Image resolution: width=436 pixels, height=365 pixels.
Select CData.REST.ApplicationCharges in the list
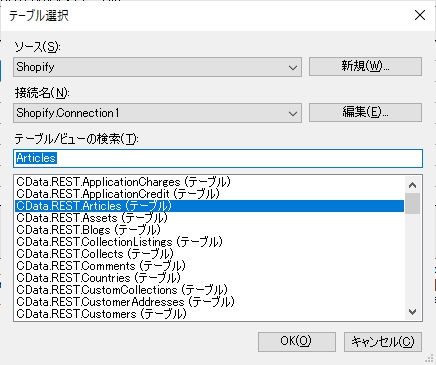209,182
